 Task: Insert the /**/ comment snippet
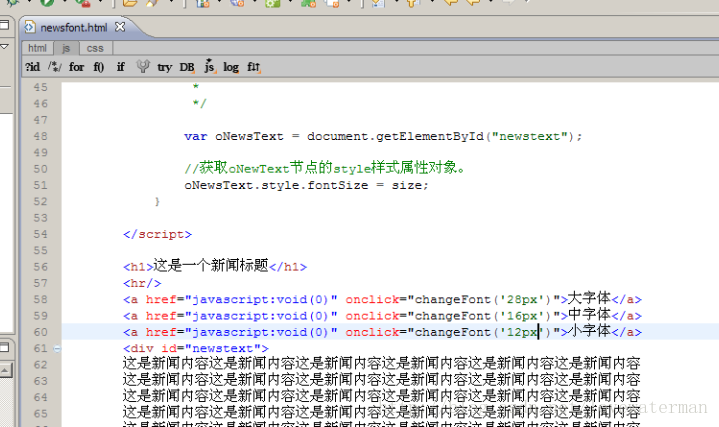[55, 67]
